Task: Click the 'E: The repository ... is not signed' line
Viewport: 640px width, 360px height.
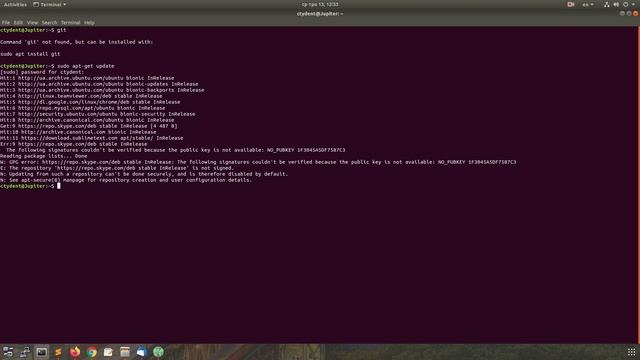Action: pyautogui.click(x=117, y=168)
